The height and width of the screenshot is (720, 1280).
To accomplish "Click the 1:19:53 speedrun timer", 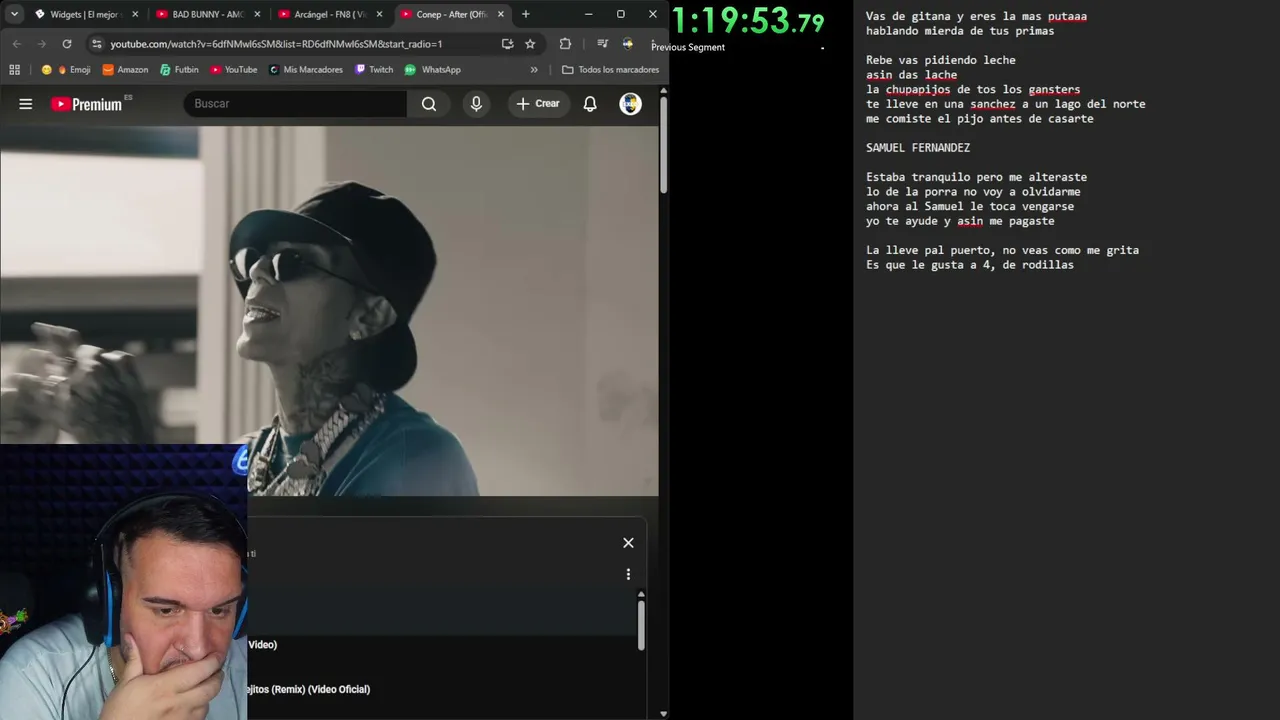I will coord(748,20).
